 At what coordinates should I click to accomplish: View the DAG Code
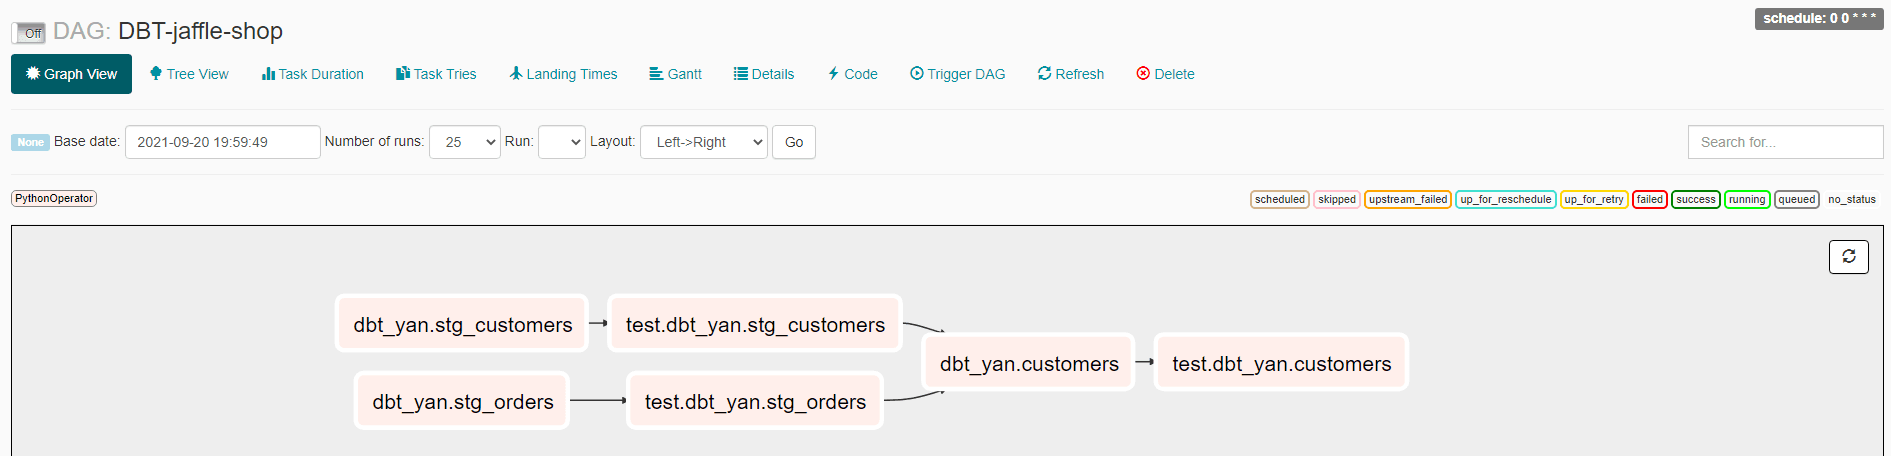[852, 74]
